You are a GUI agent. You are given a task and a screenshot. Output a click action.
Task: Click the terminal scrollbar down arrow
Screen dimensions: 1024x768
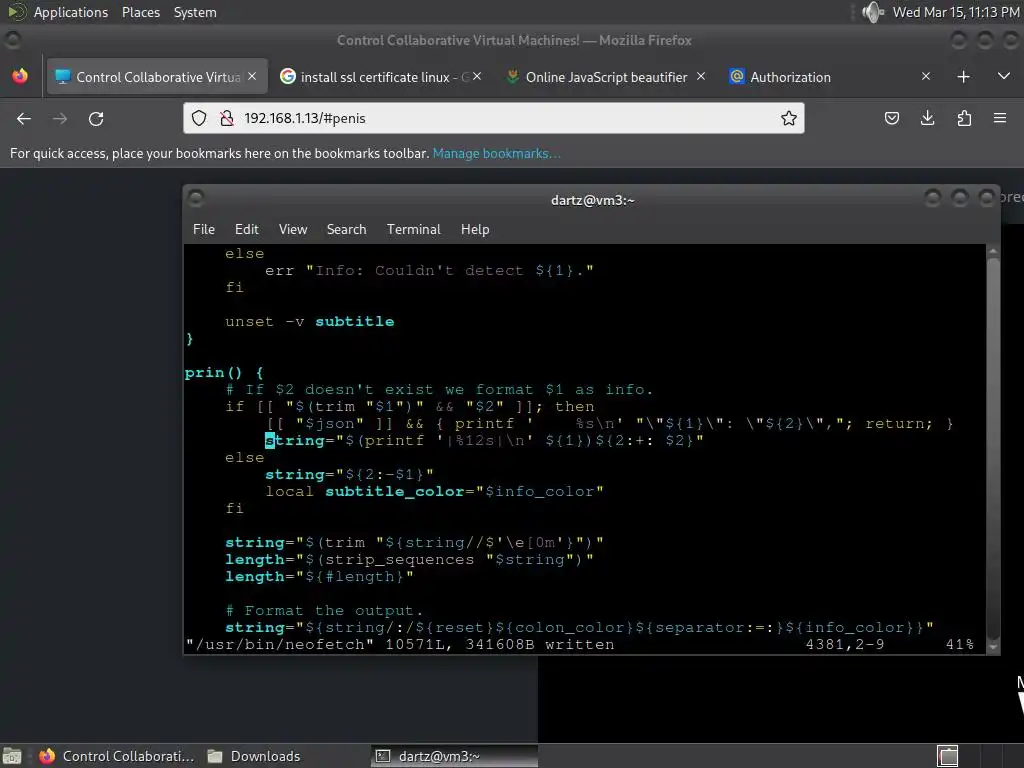(993, 647)
